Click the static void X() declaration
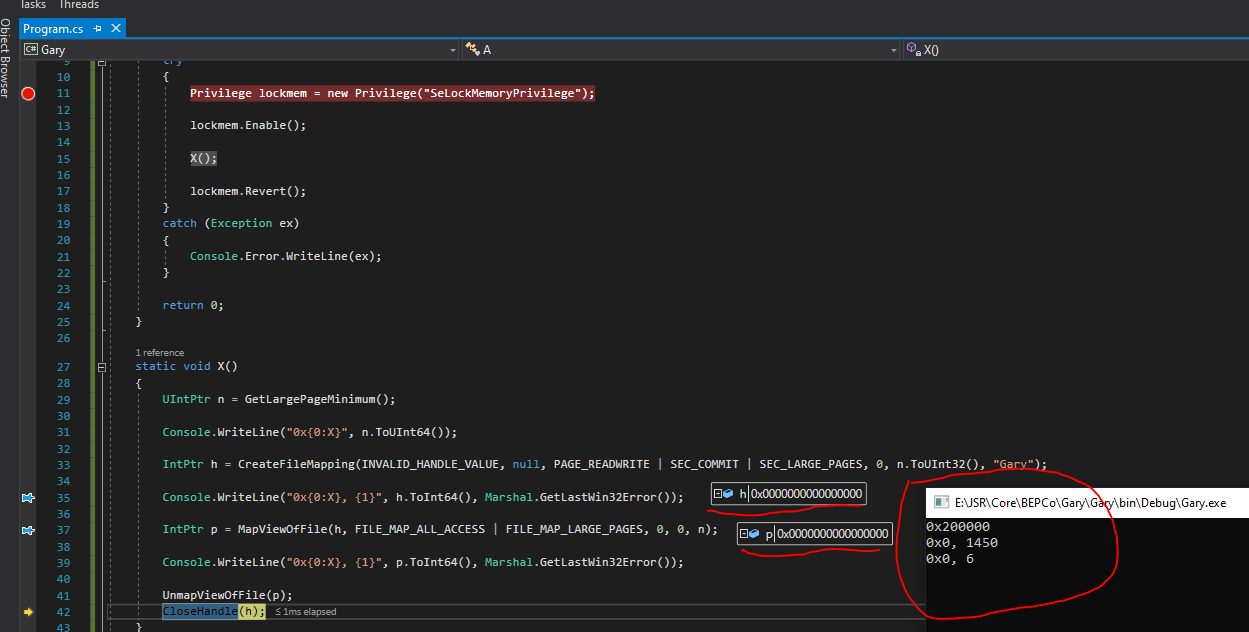1249x632 pixels. point(186,367)
